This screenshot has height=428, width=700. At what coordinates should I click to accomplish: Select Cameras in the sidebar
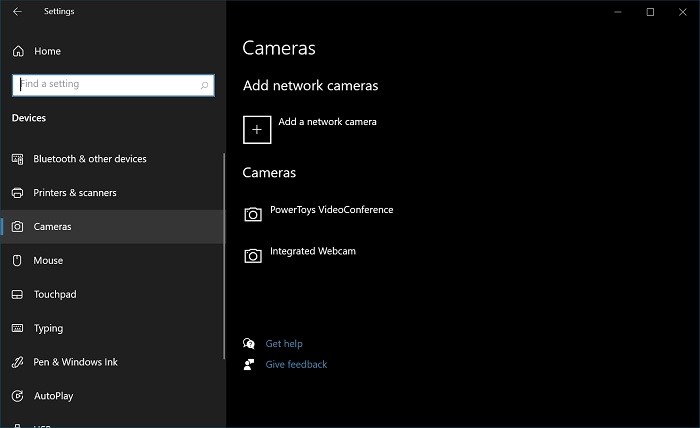(112, 227)
